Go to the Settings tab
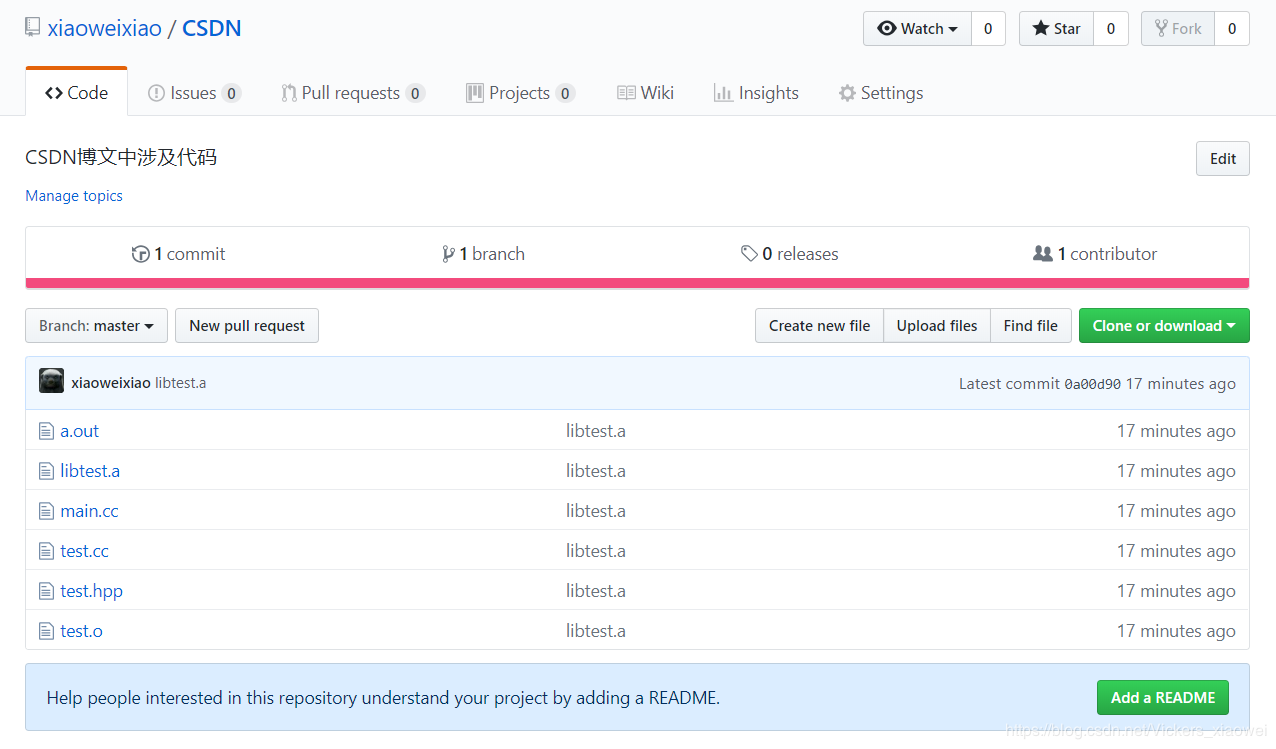 point(880,93)
